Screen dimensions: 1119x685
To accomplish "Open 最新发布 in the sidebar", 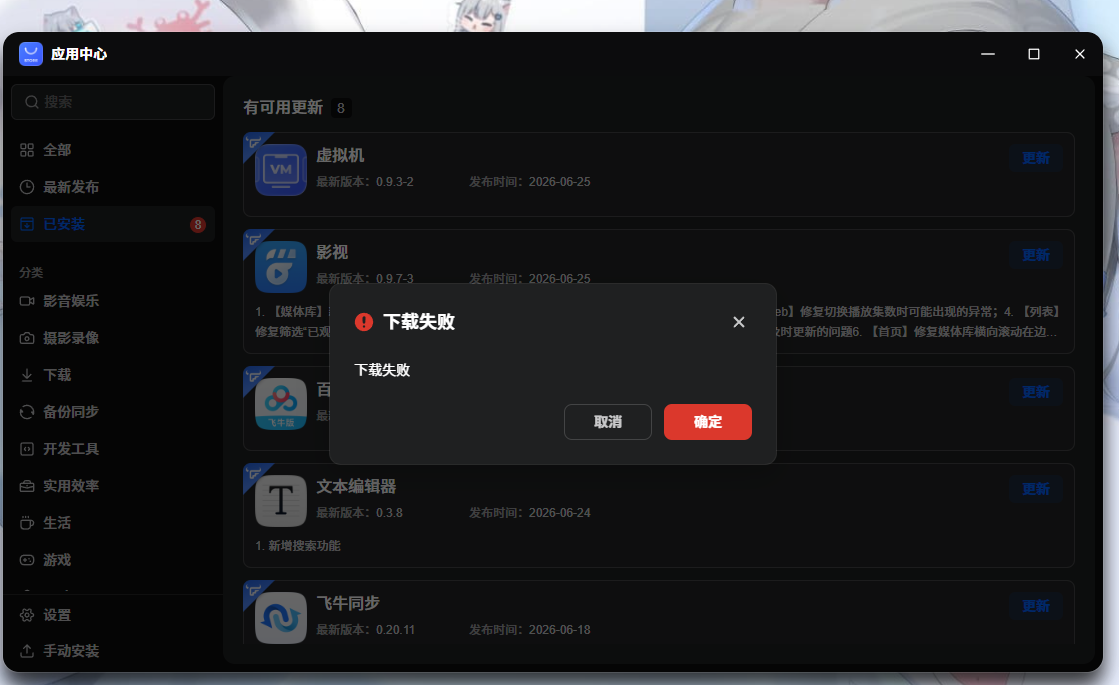I will coord(113,187).
